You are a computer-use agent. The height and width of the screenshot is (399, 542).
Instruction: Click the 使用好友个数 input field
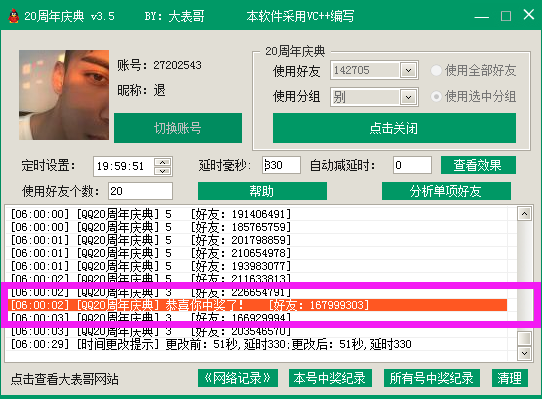click(x=140, y=191)
